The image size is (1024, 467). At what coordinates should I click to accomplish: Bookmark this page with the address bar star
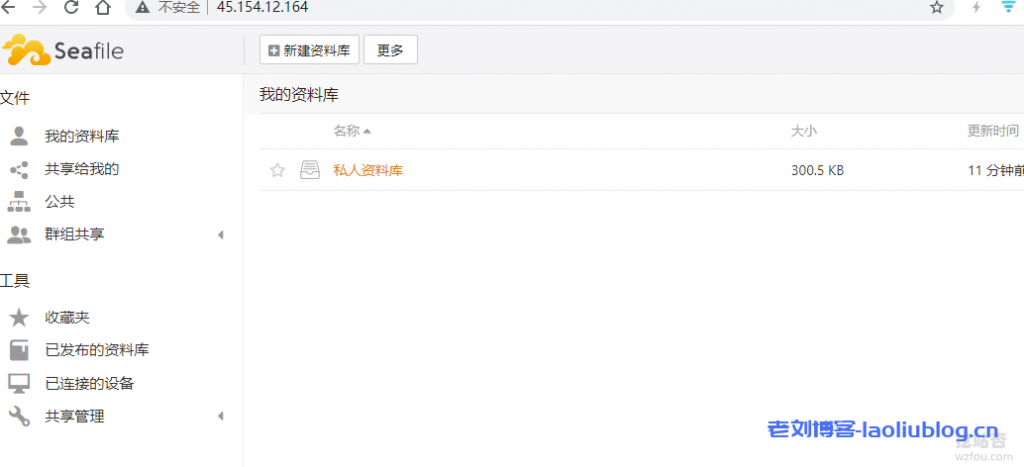937,7
